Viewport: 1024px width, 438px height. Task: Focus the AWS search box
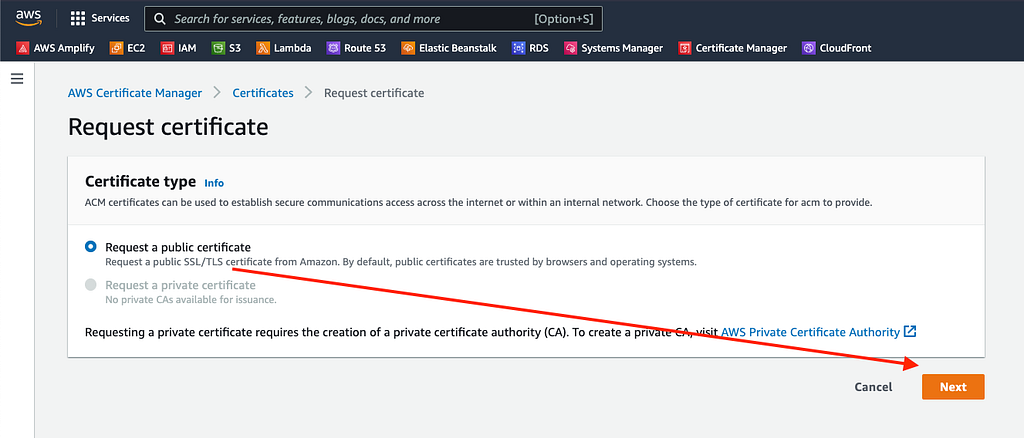pyautogui.click(x=373, y=19)
